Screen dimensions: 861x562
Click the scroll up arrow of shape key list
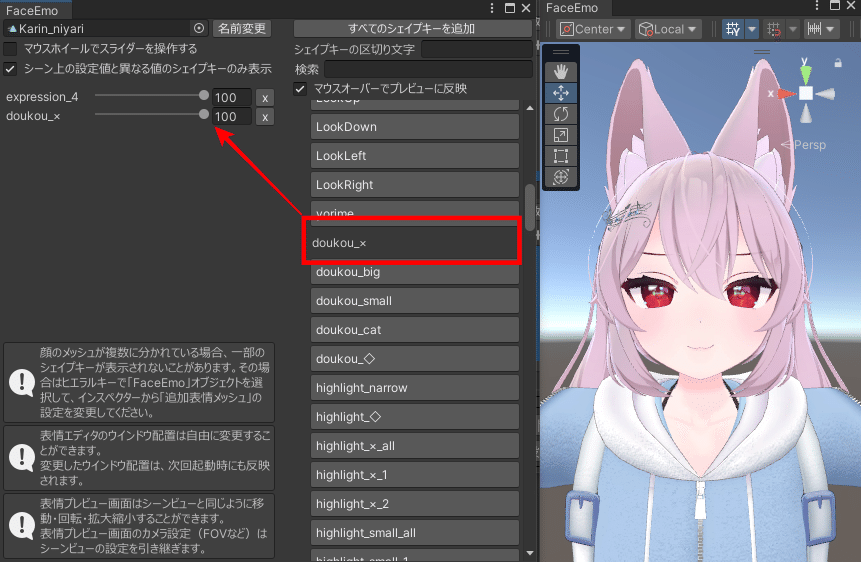point(529,108)
